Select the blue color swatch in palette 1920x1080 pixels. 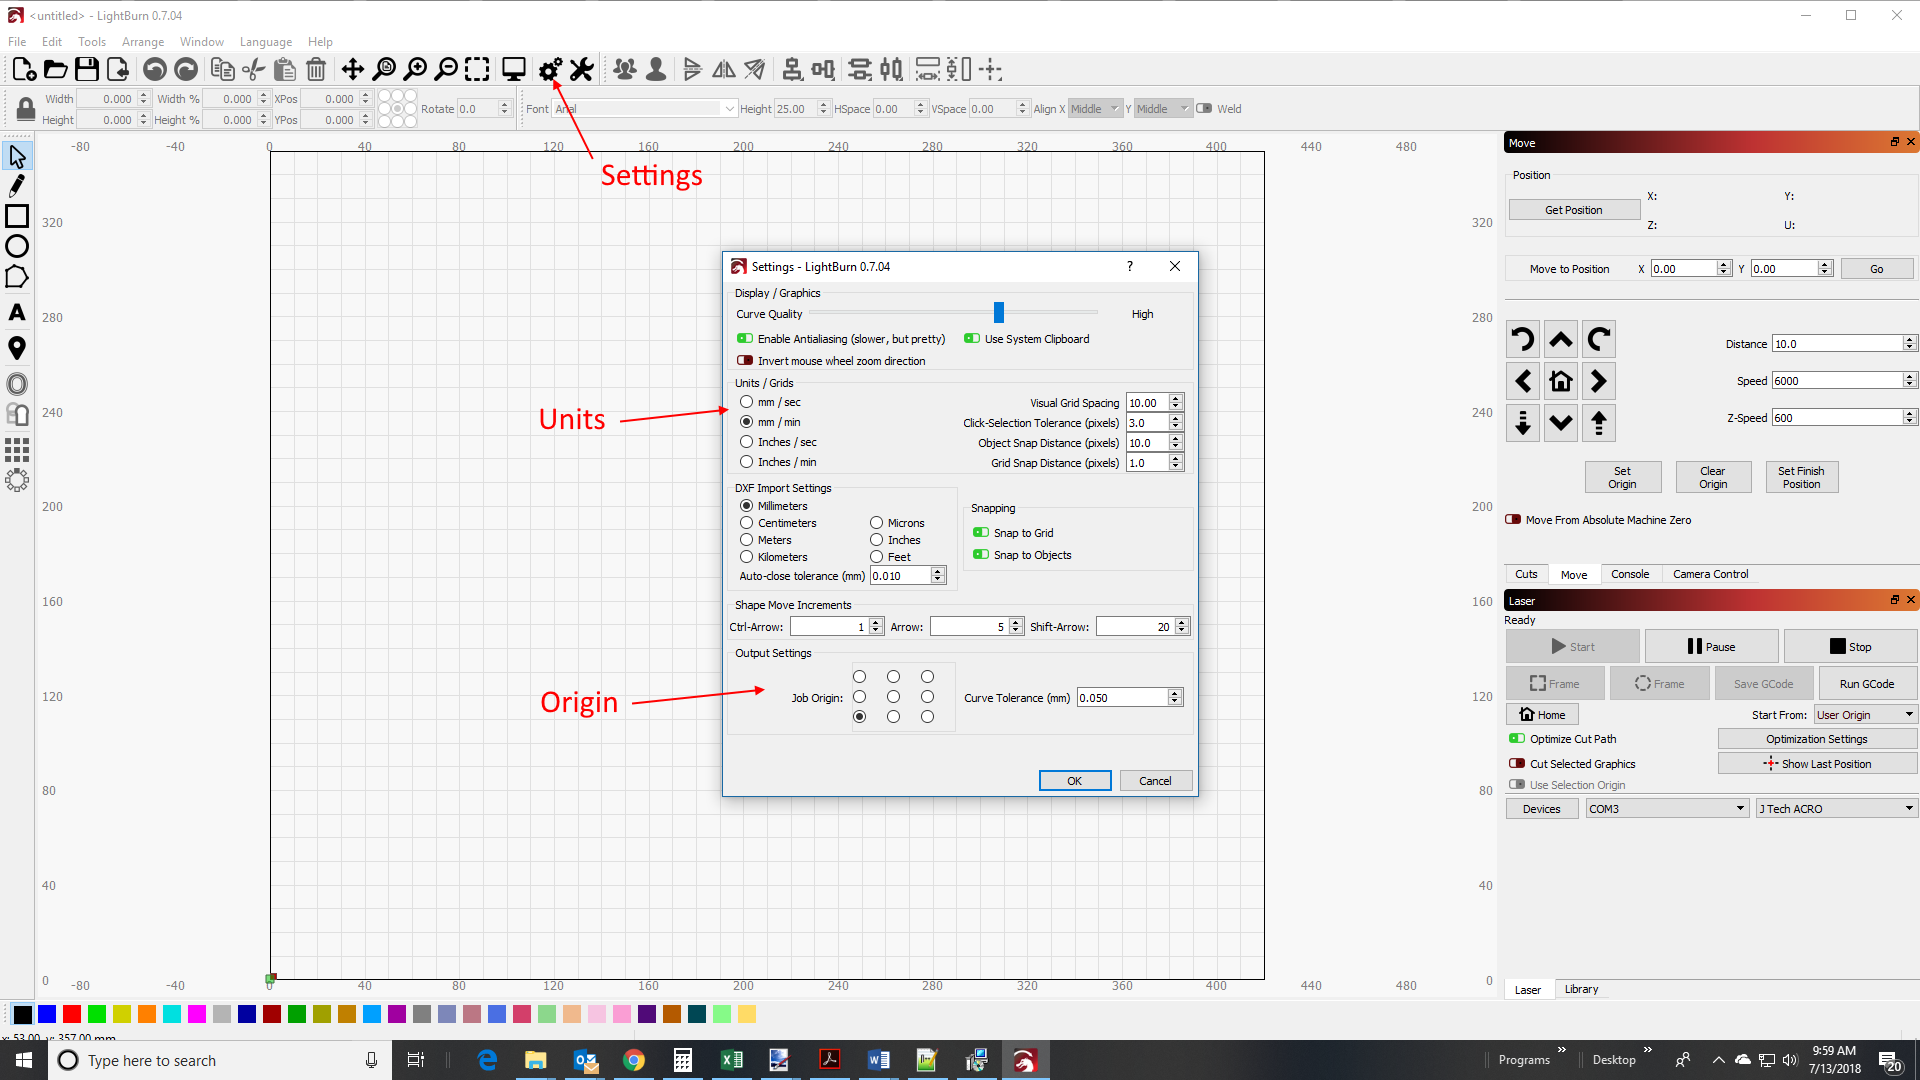47,1014
